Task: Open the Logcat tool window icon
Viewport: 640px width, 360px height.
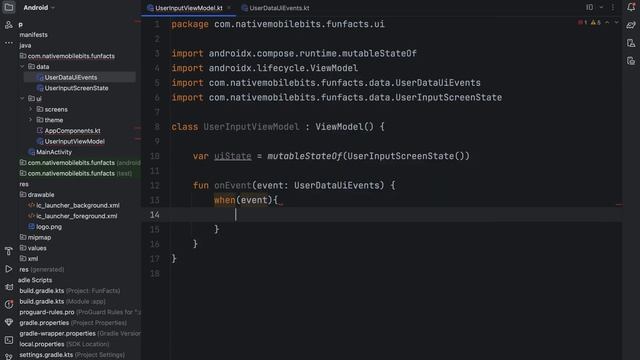Action: (x=9, y=287)
